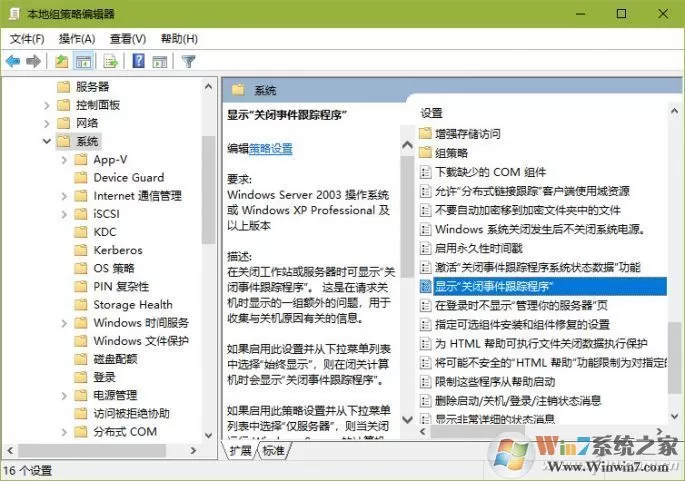The width and height of the screenshot is (685, 481).
Task: Open the 查看(V) menu
Action: click(128, 39)
